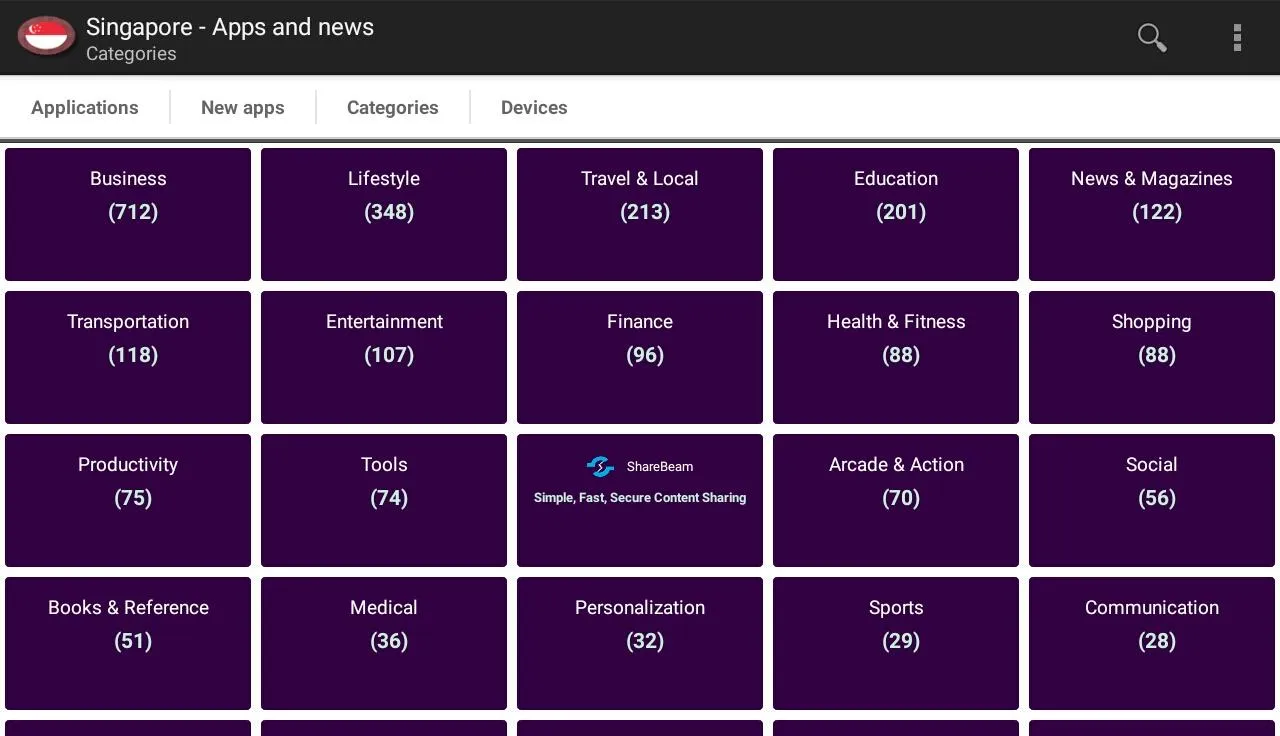This screenshot has width=1280, height=736.
Task: Open the three-dot overflow menu
Action: click(x=1237, y=38)
